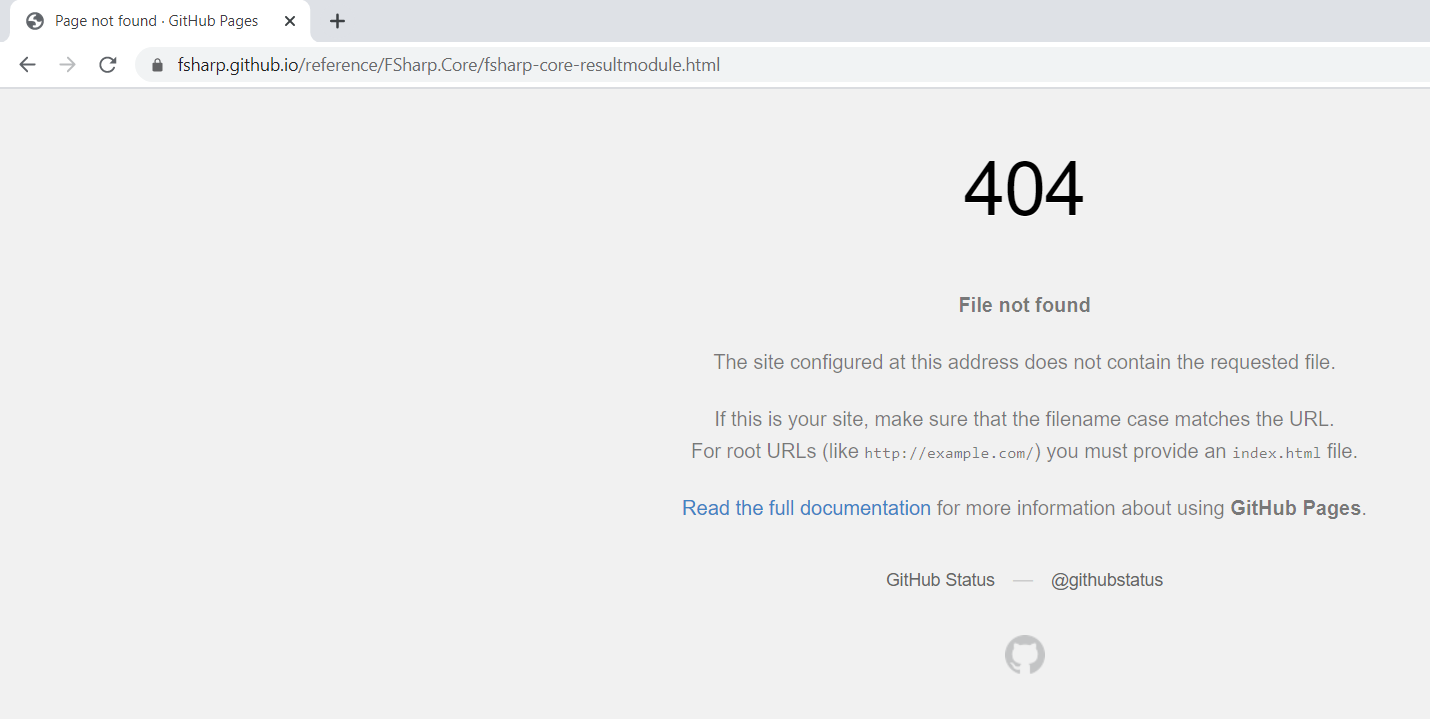1430x719 pixels.
Task: Focus the address bar URL field
Action: tap(780, 65)
